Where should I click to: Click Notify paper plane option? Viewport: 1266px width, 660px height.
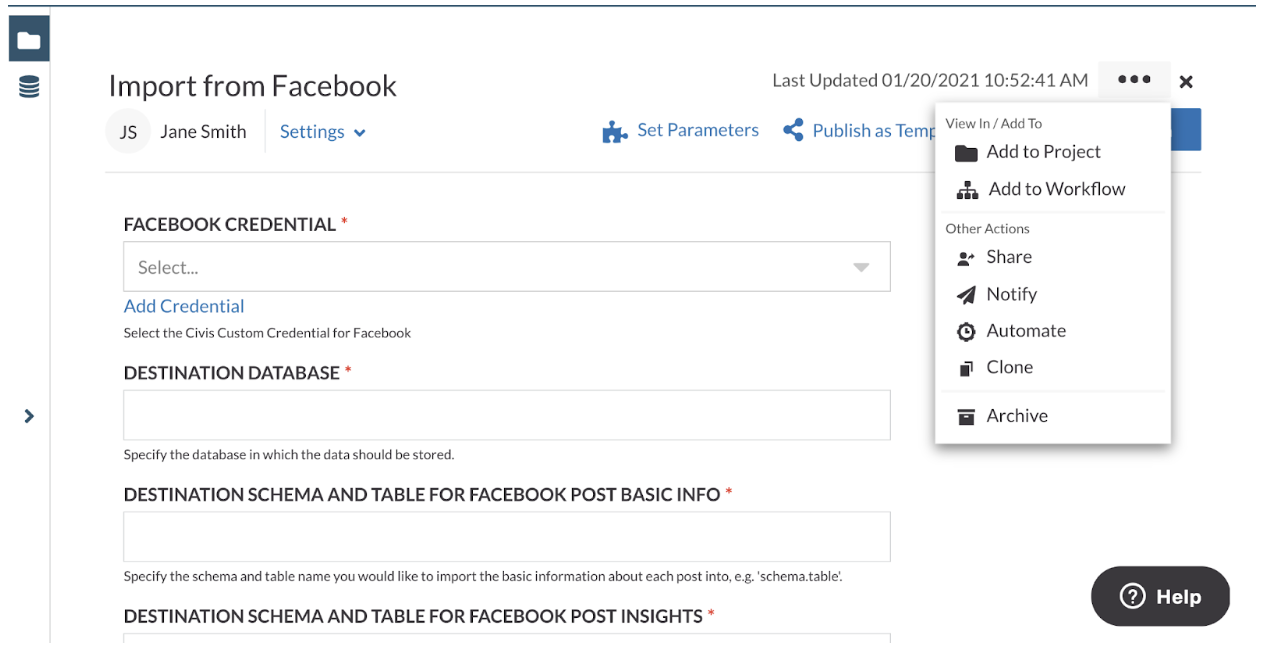[1010, 294]
